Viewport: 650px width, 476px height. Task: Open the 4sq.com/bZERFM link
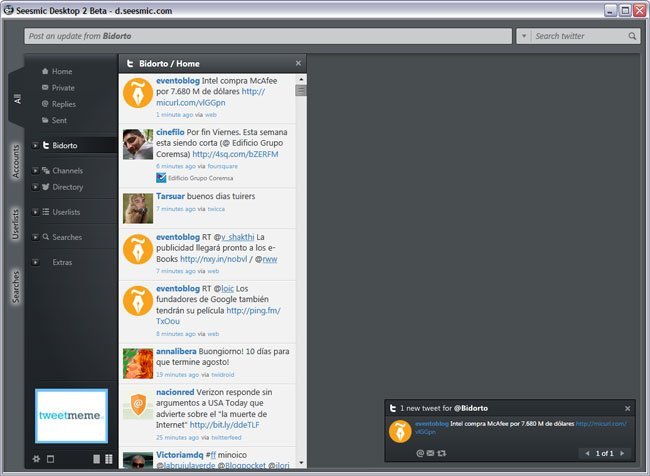[235, 154]
